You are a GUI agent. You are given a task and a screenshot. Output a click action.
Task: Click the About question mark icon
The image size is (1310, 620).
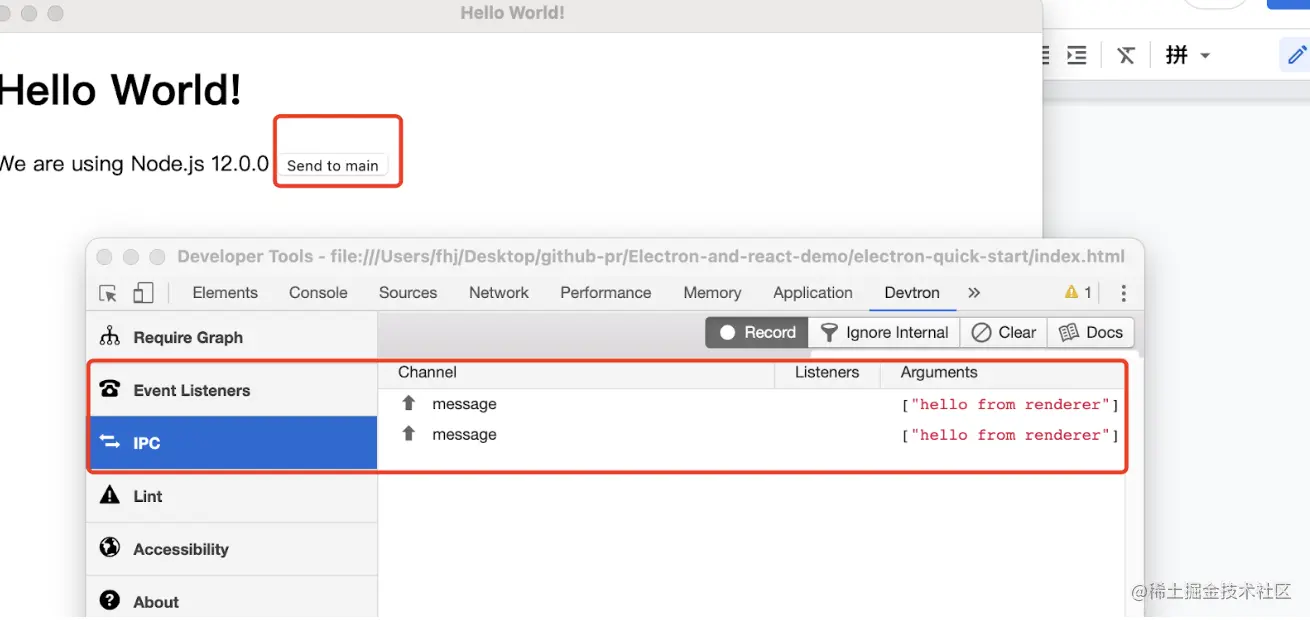tap(110, 600)
